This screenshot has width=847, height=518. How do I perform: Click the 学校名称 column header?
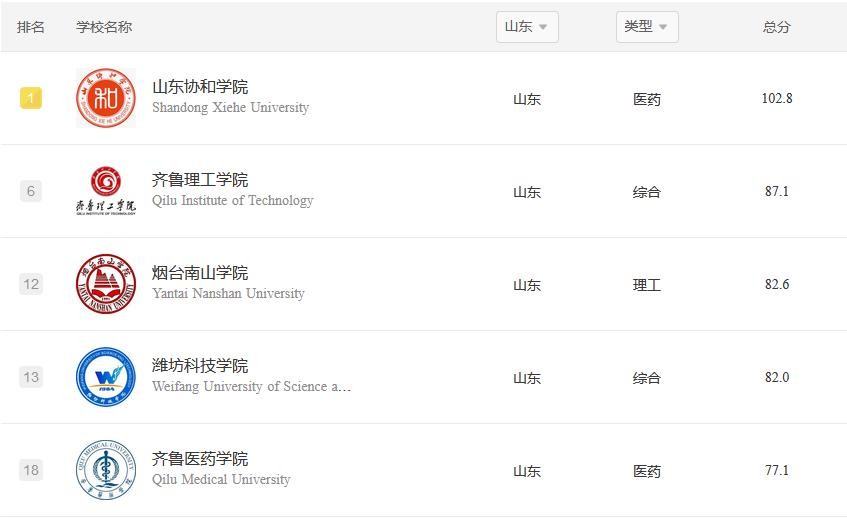click(x=104, y=27)
